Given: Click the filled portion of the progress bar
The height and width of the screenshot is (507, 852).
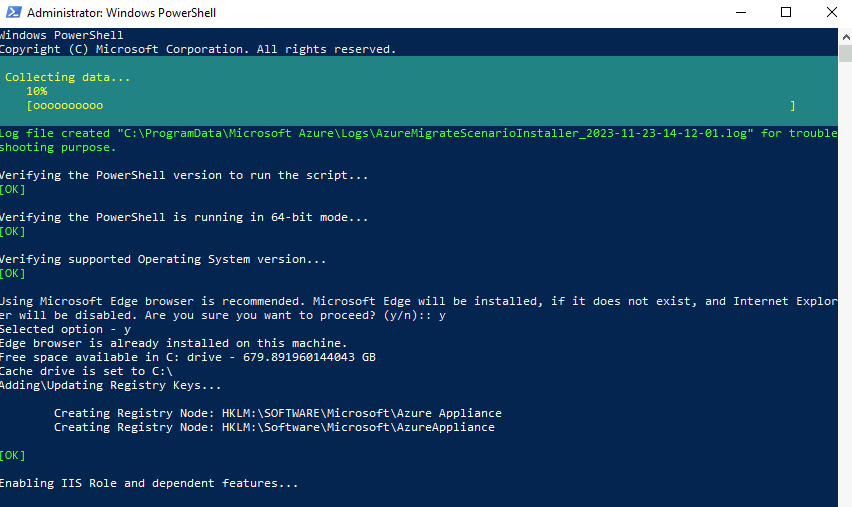Looking at the screenshot, I should tap(68, 105).
